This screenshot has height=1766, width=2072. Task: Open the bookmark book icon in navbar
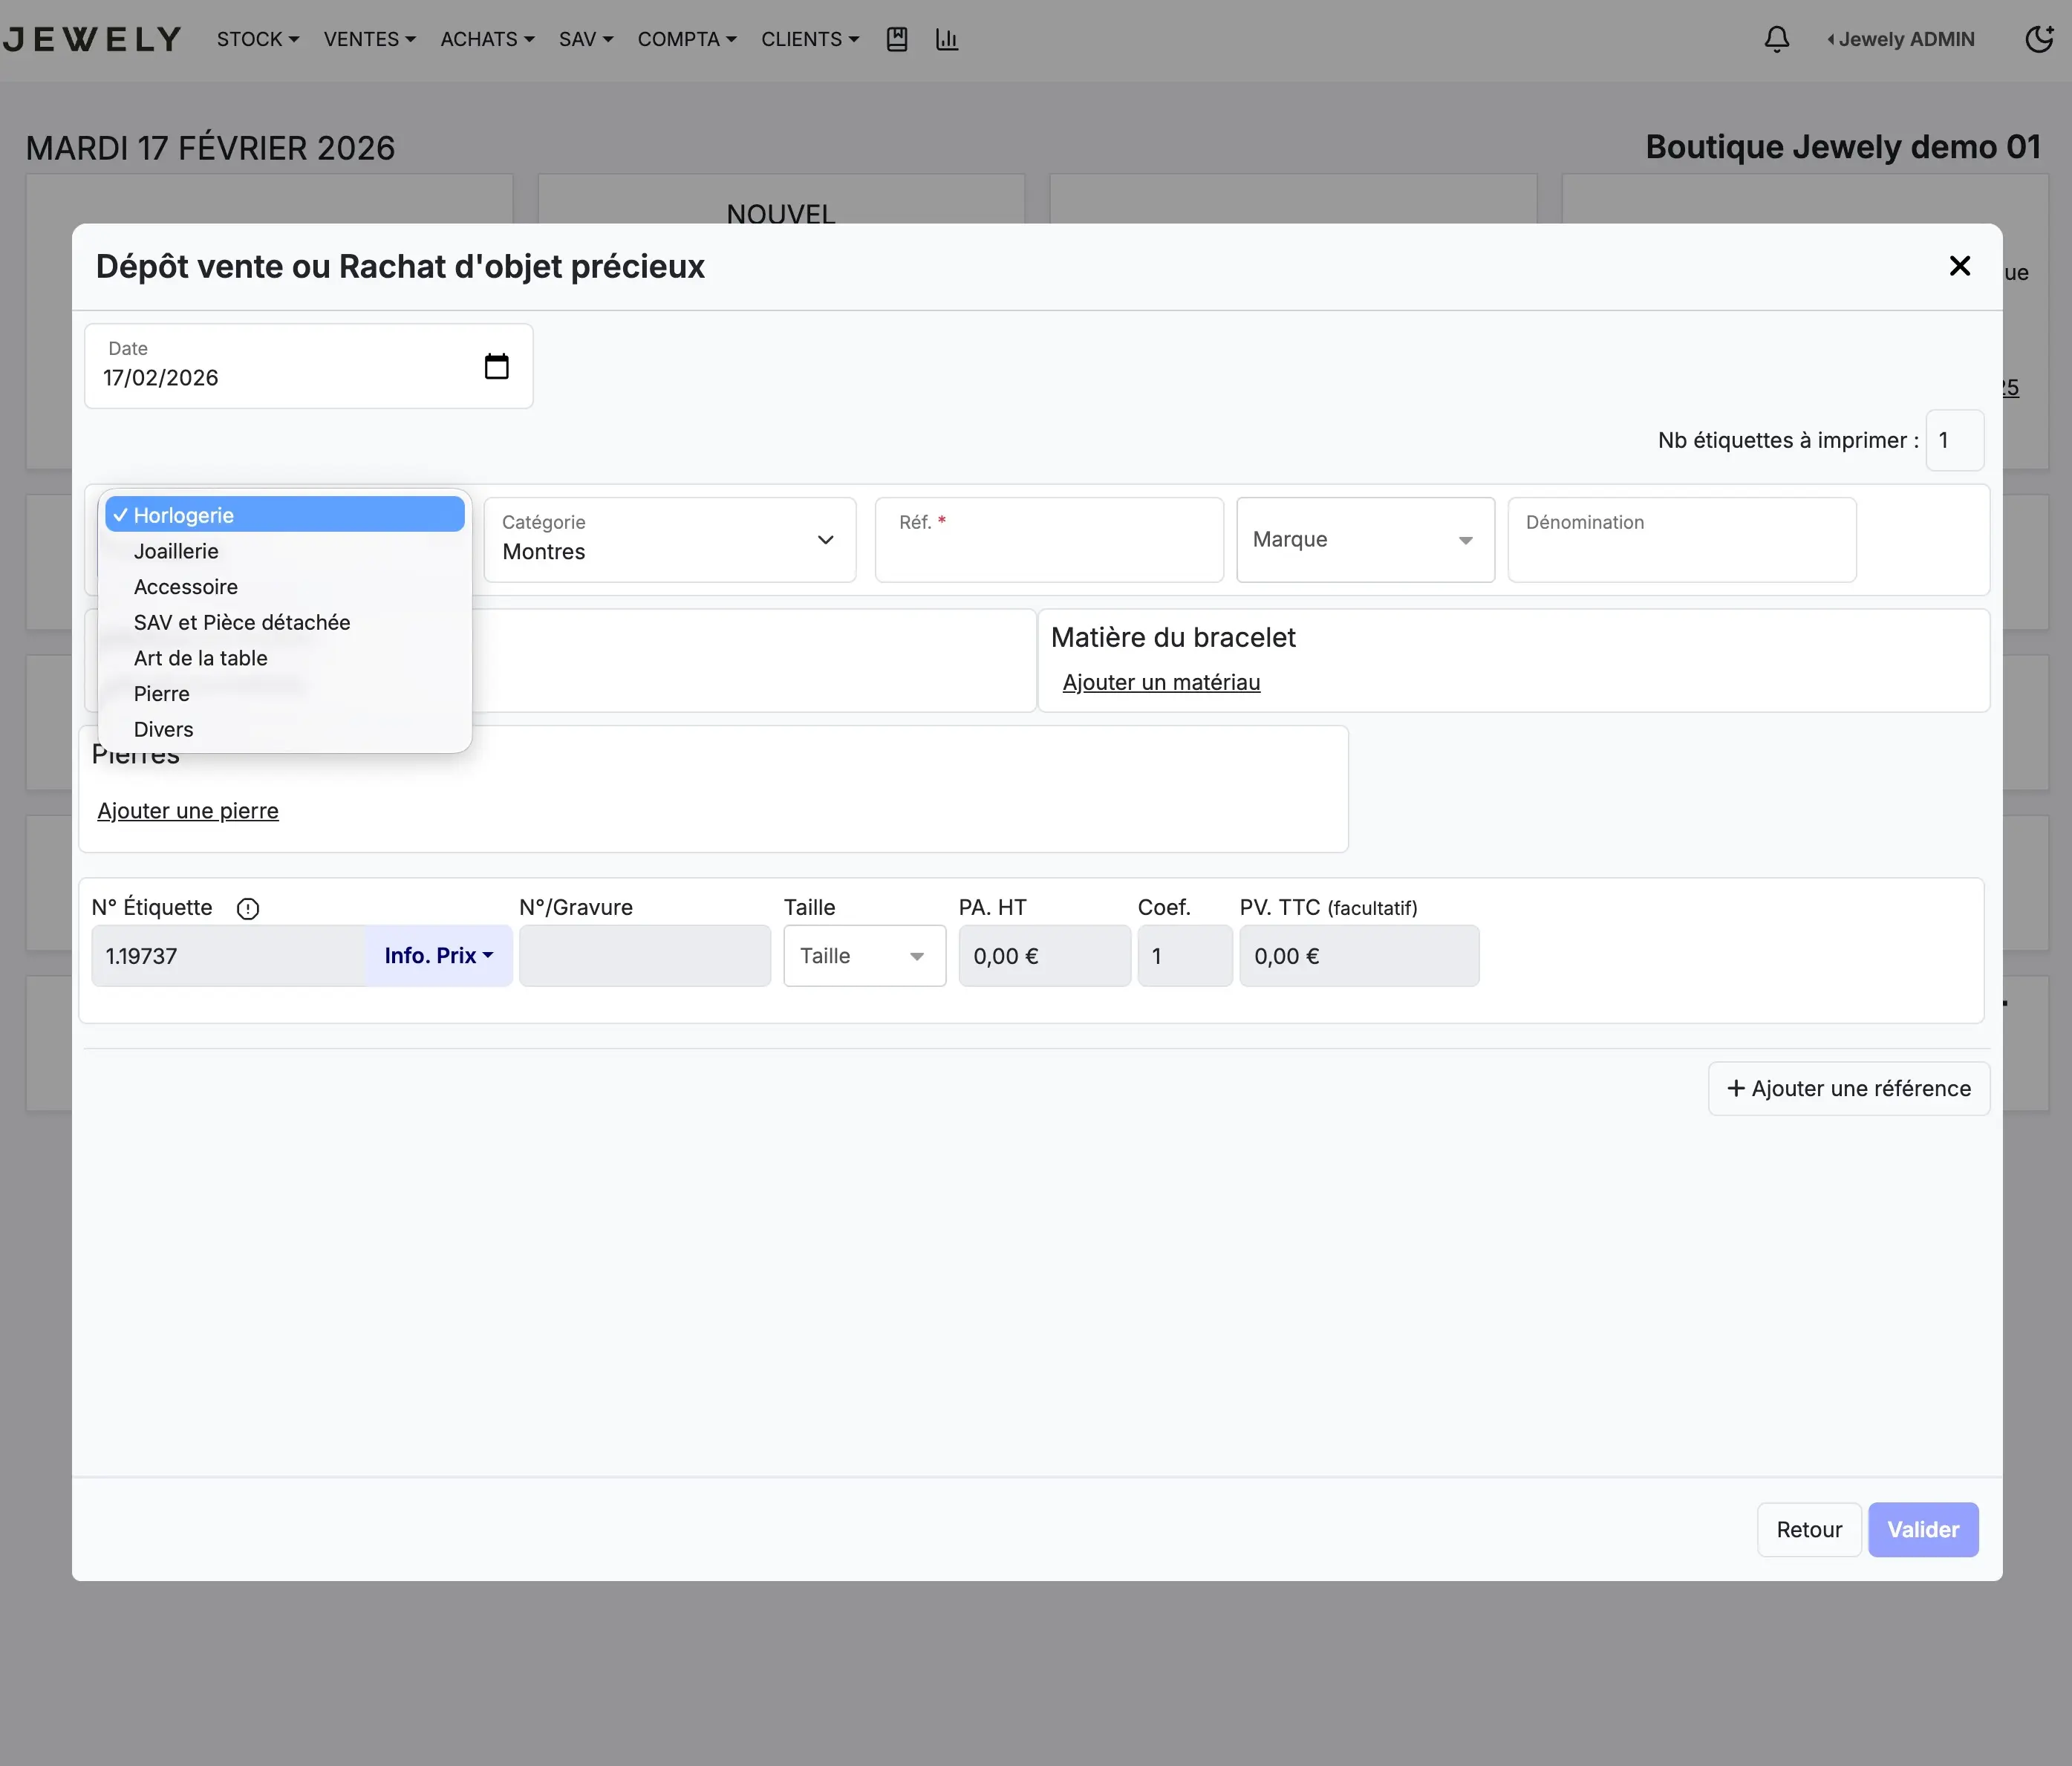[897, 39]
